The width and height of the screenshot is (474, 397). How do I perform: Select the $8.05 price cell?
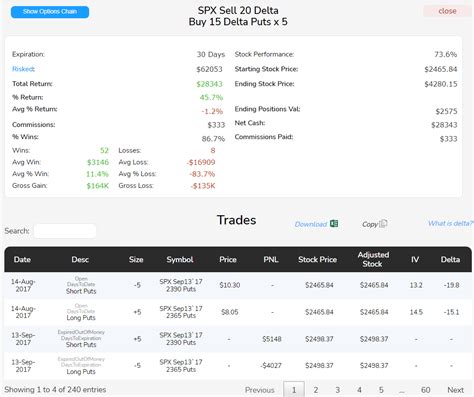tap(230, 312)
